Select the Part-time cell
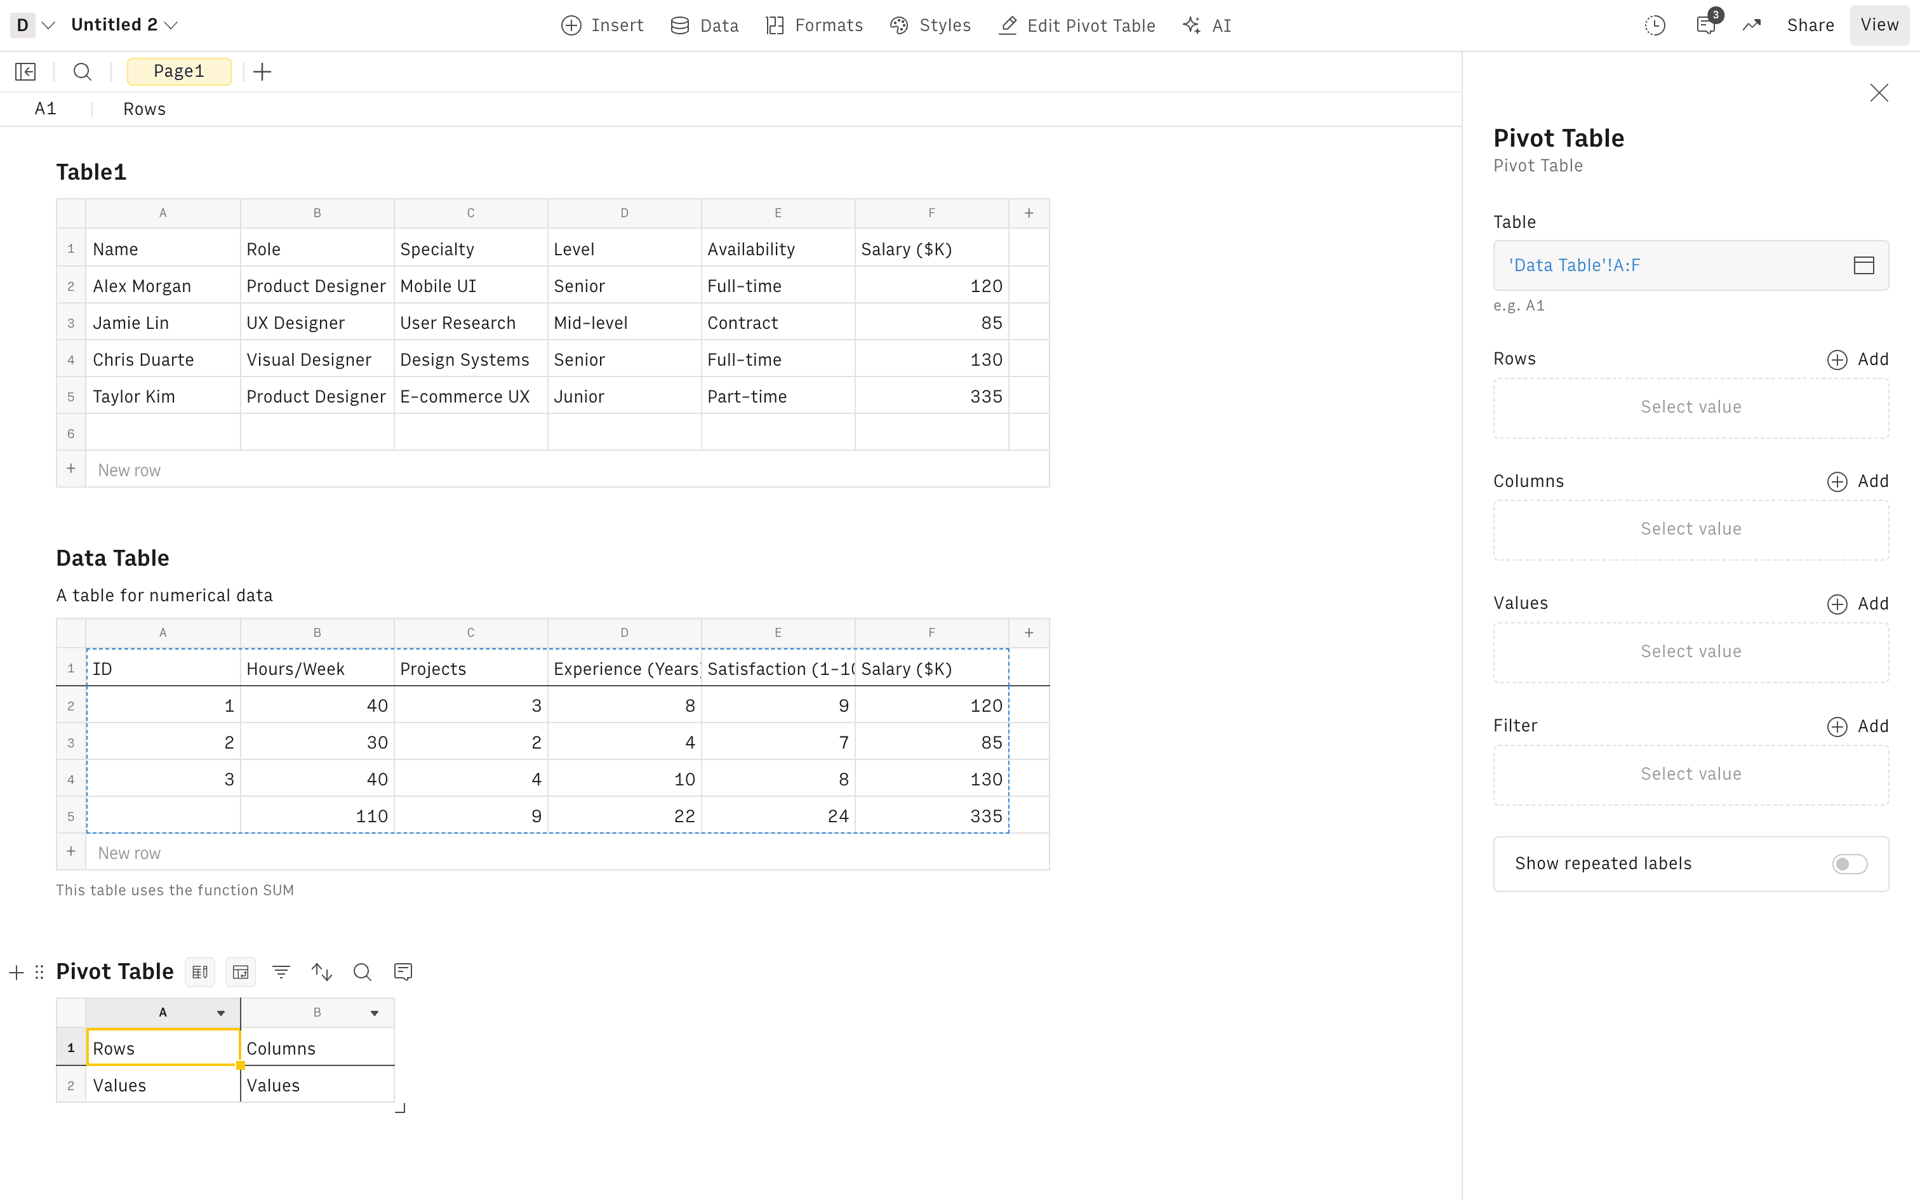This screenshot has width=1920, height=1200. coord(778,397)
